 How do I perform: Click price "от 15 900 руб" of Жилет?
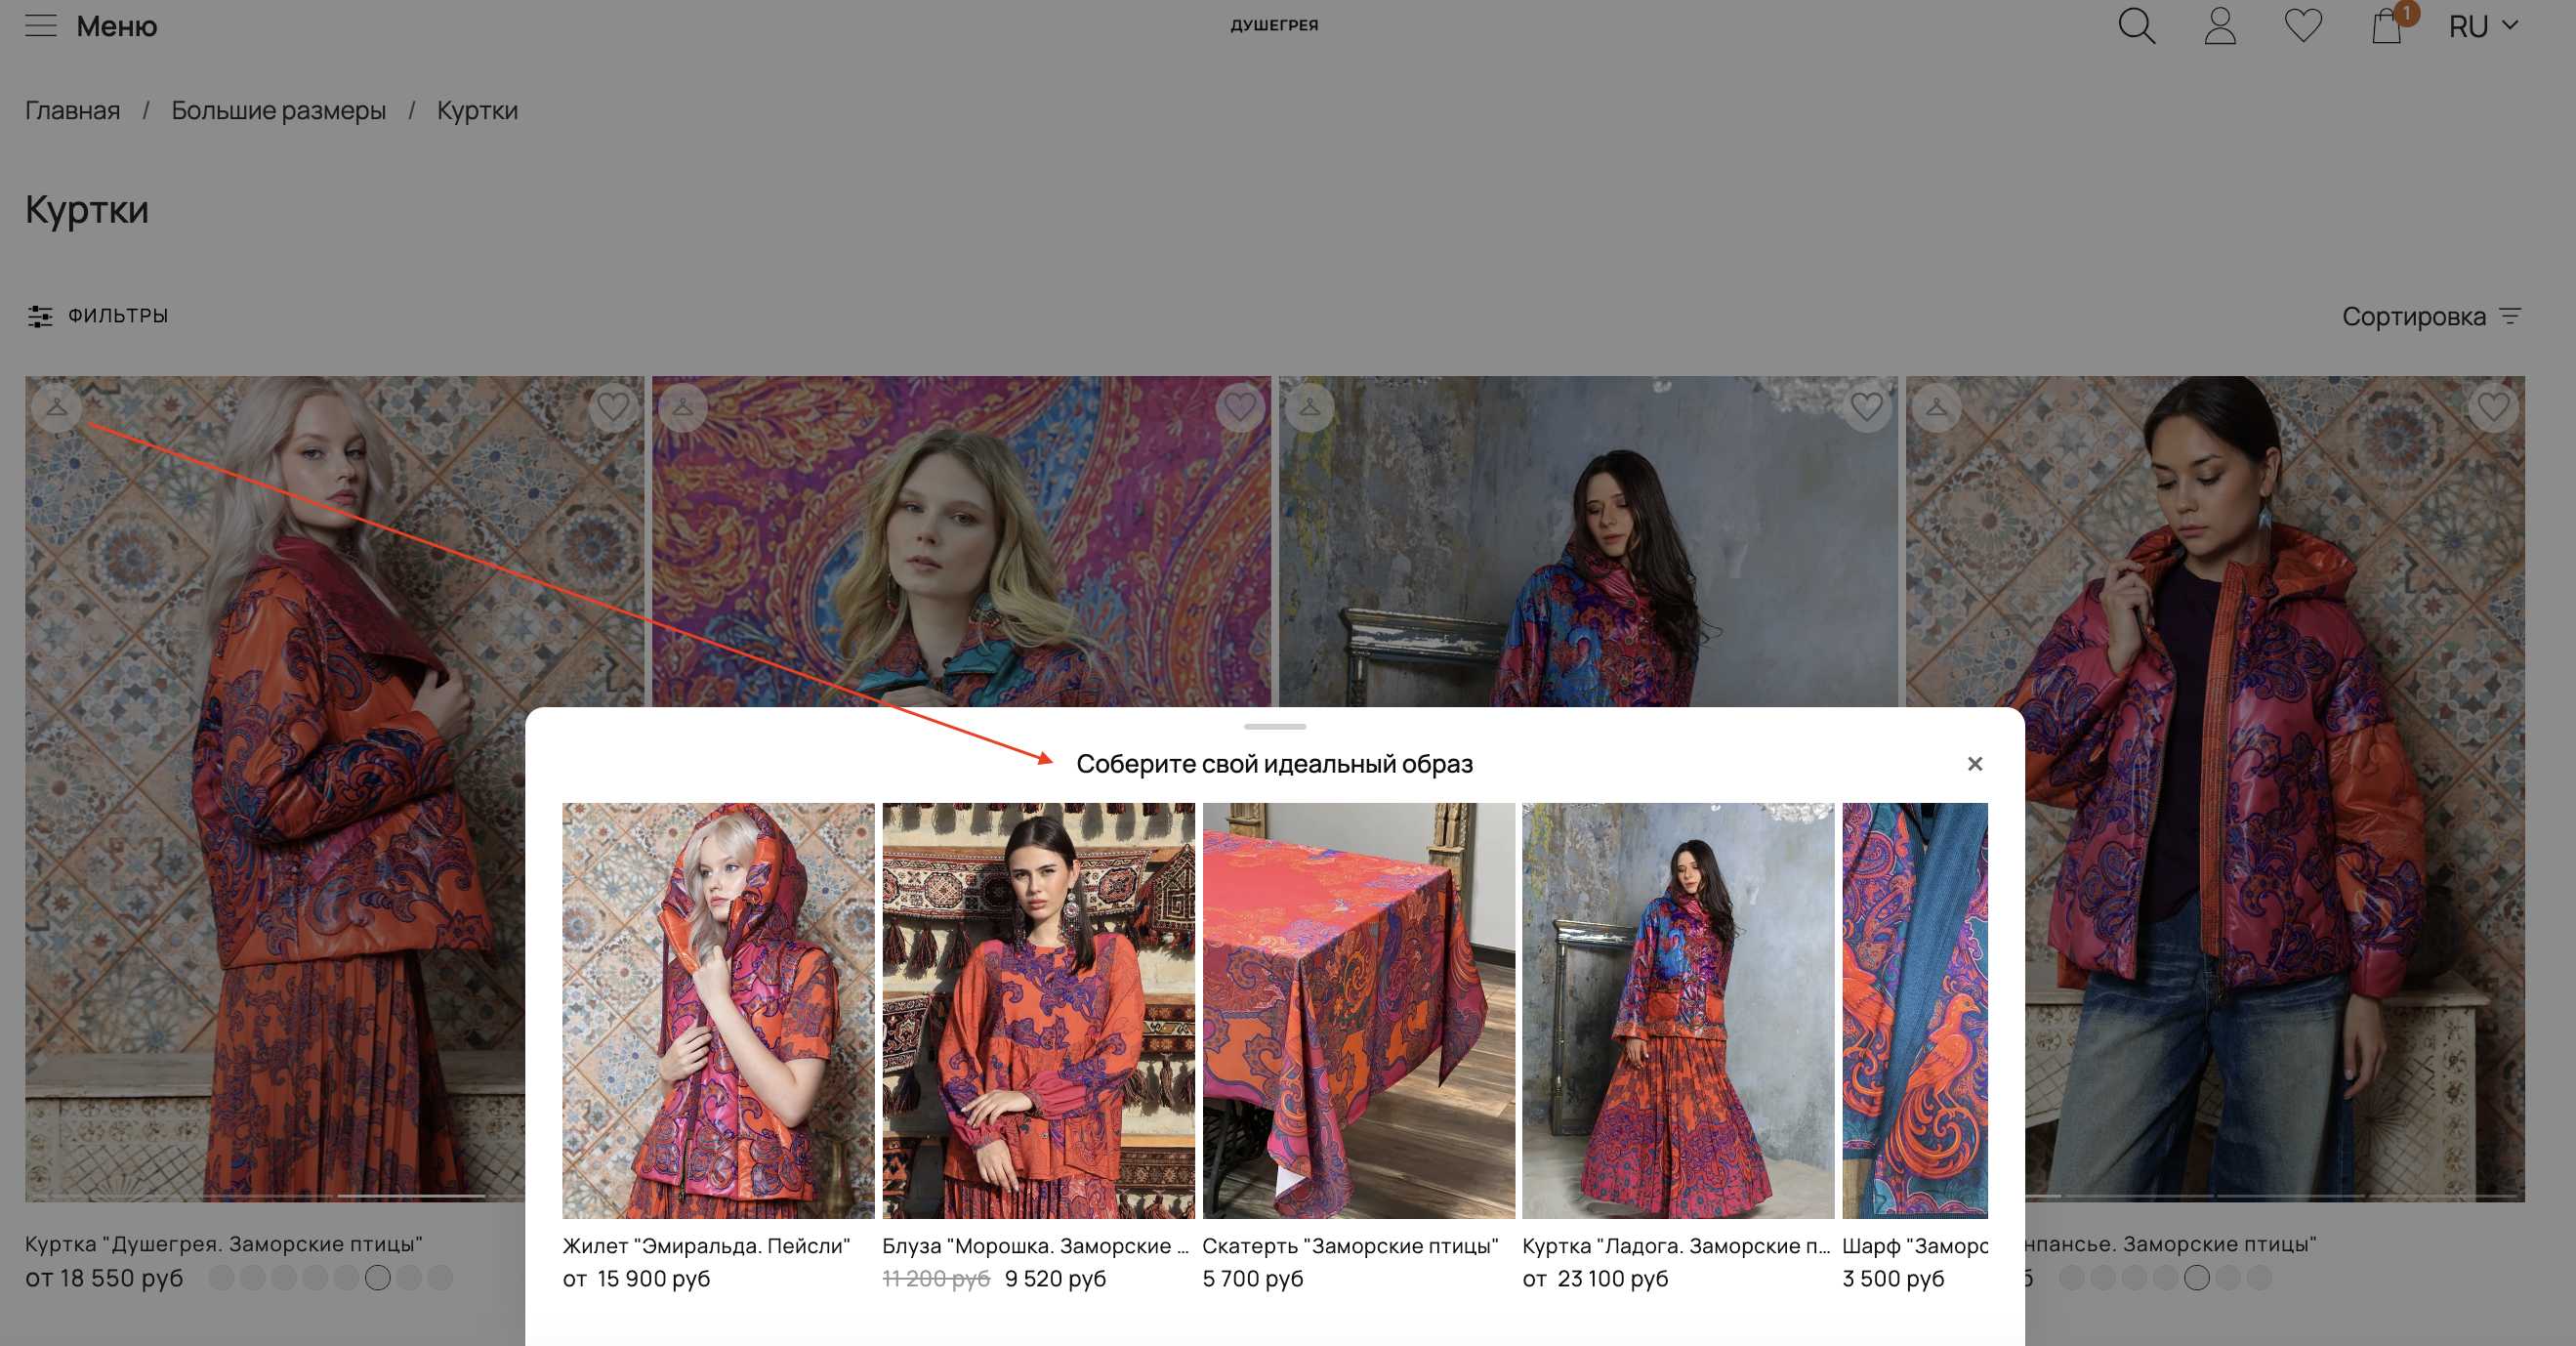636,1279
